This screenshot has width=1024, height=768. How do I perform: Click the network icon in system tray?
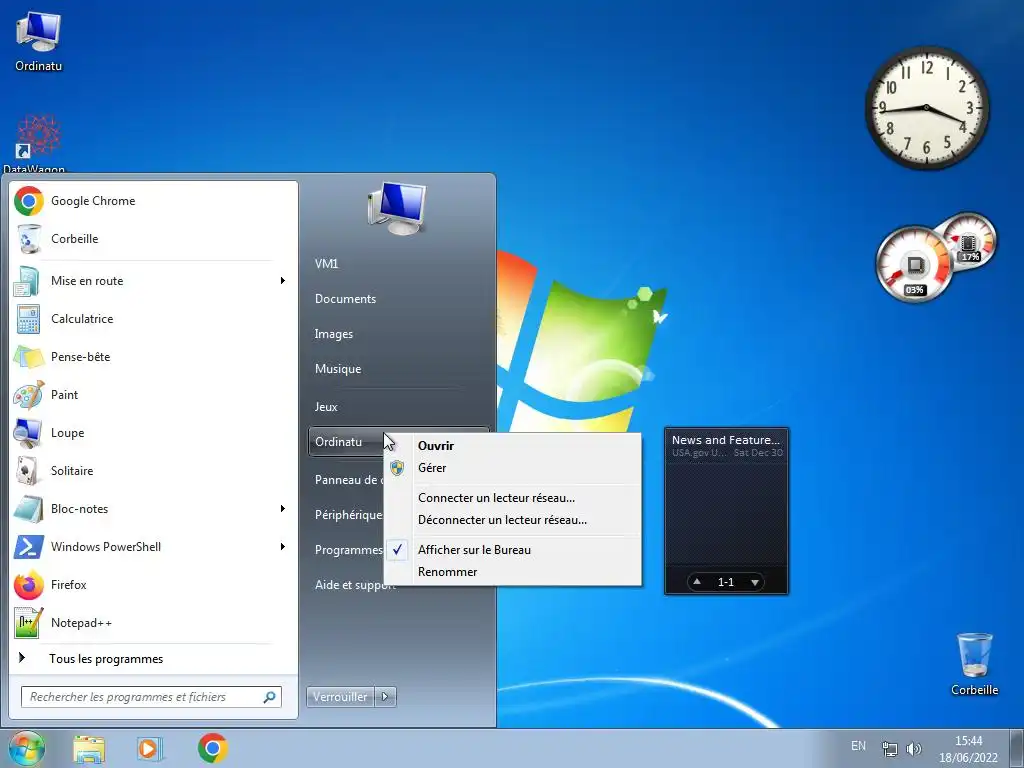click(x=889, y=748)
